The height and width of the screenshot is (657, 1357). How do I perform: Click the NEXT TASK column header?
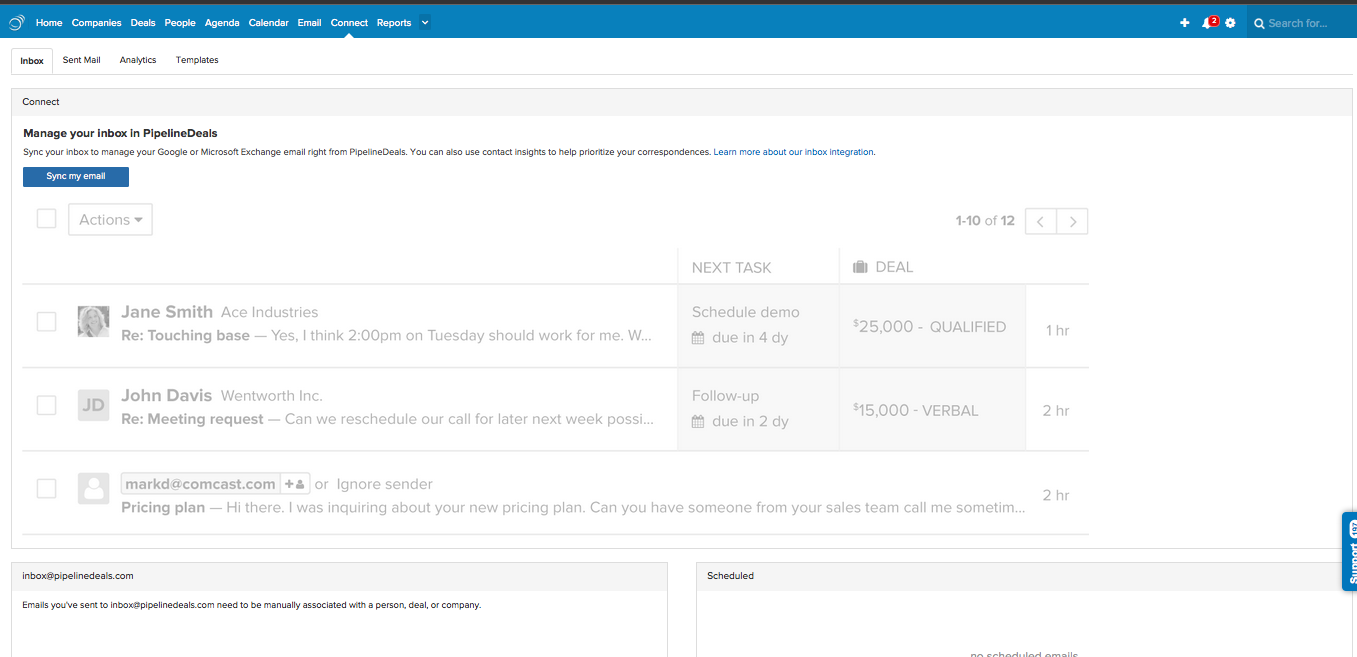coord(732,268)
